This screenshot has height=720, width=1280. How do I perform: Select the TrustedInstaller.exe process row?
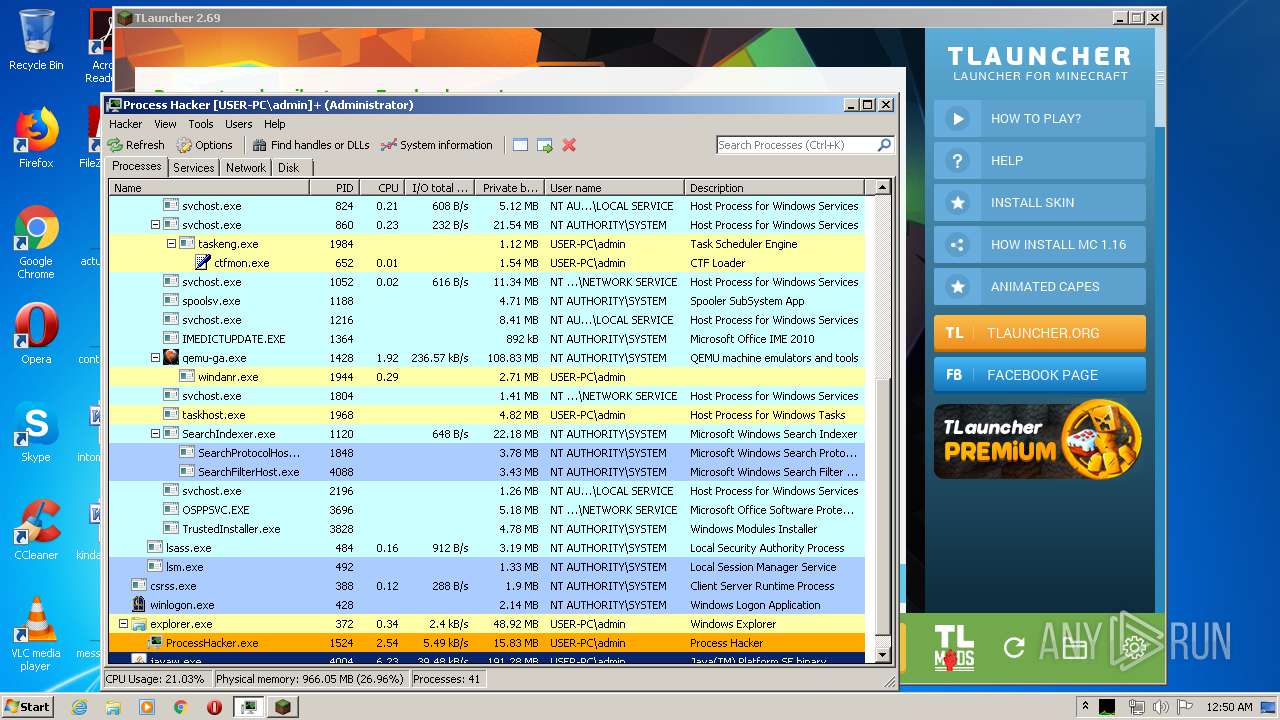pos(487,529)
